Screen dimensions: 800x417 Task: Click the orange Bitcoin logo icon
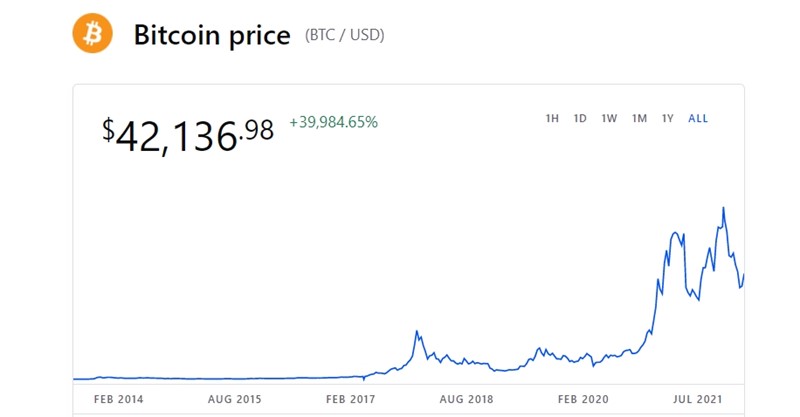pyautogui.click(x=93, y=34)
